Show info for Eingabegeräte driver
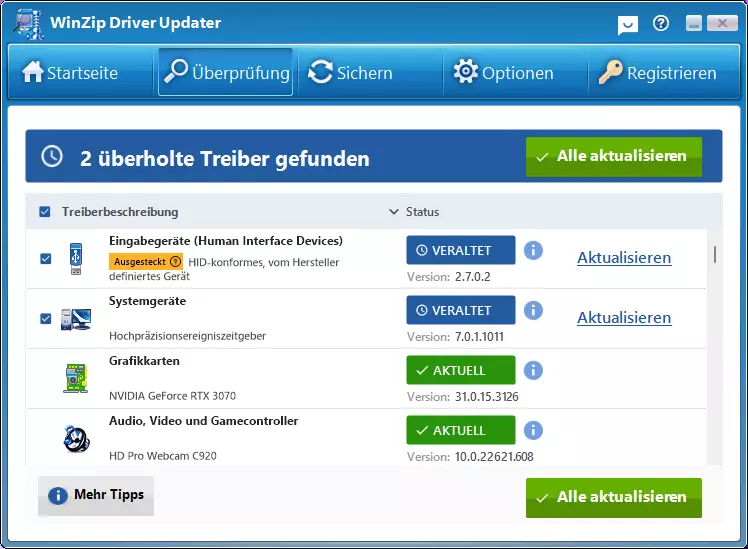 tap(533, 250)
